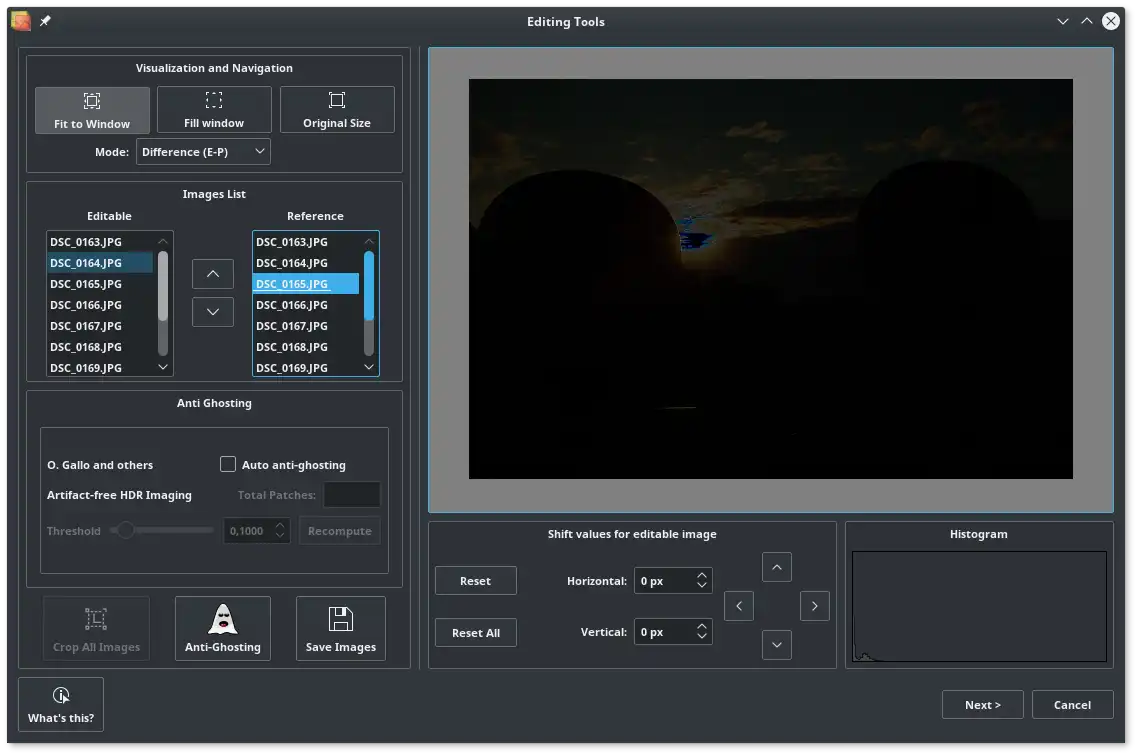This screenshot has height=756, width=1138.
Task: Nudge editable image downward with arrow
Action: (x=777, y=645)
